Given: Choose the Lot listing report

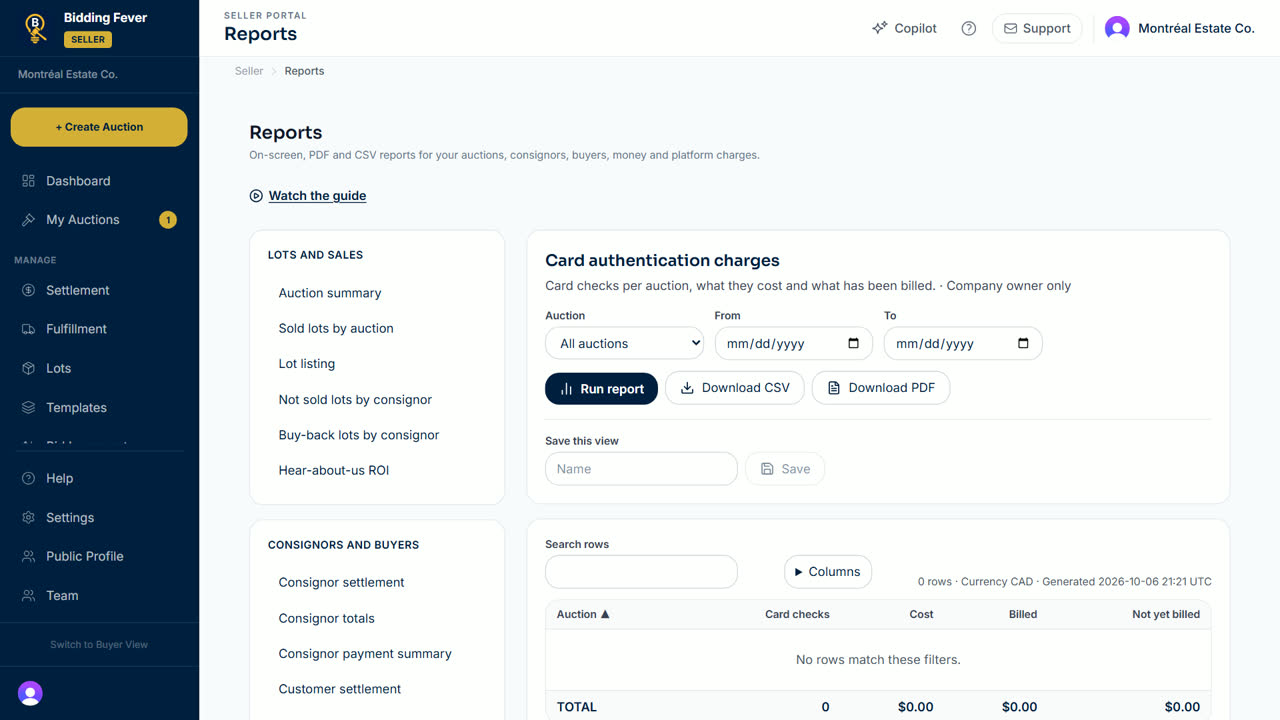Looking at the screenshot, I should click(307, 364).
